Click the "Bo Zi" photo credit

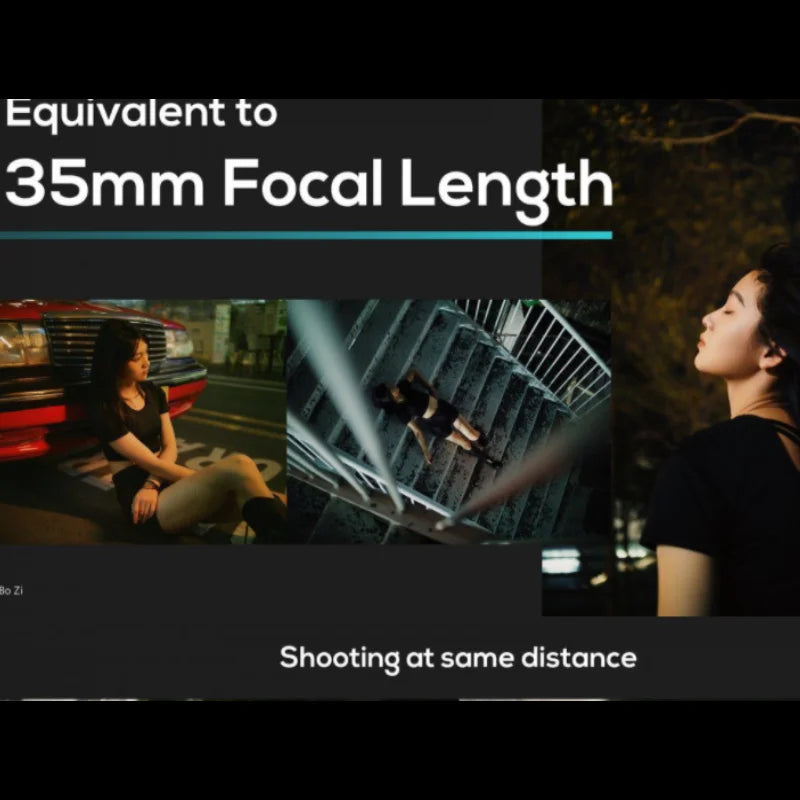(11, 591)
